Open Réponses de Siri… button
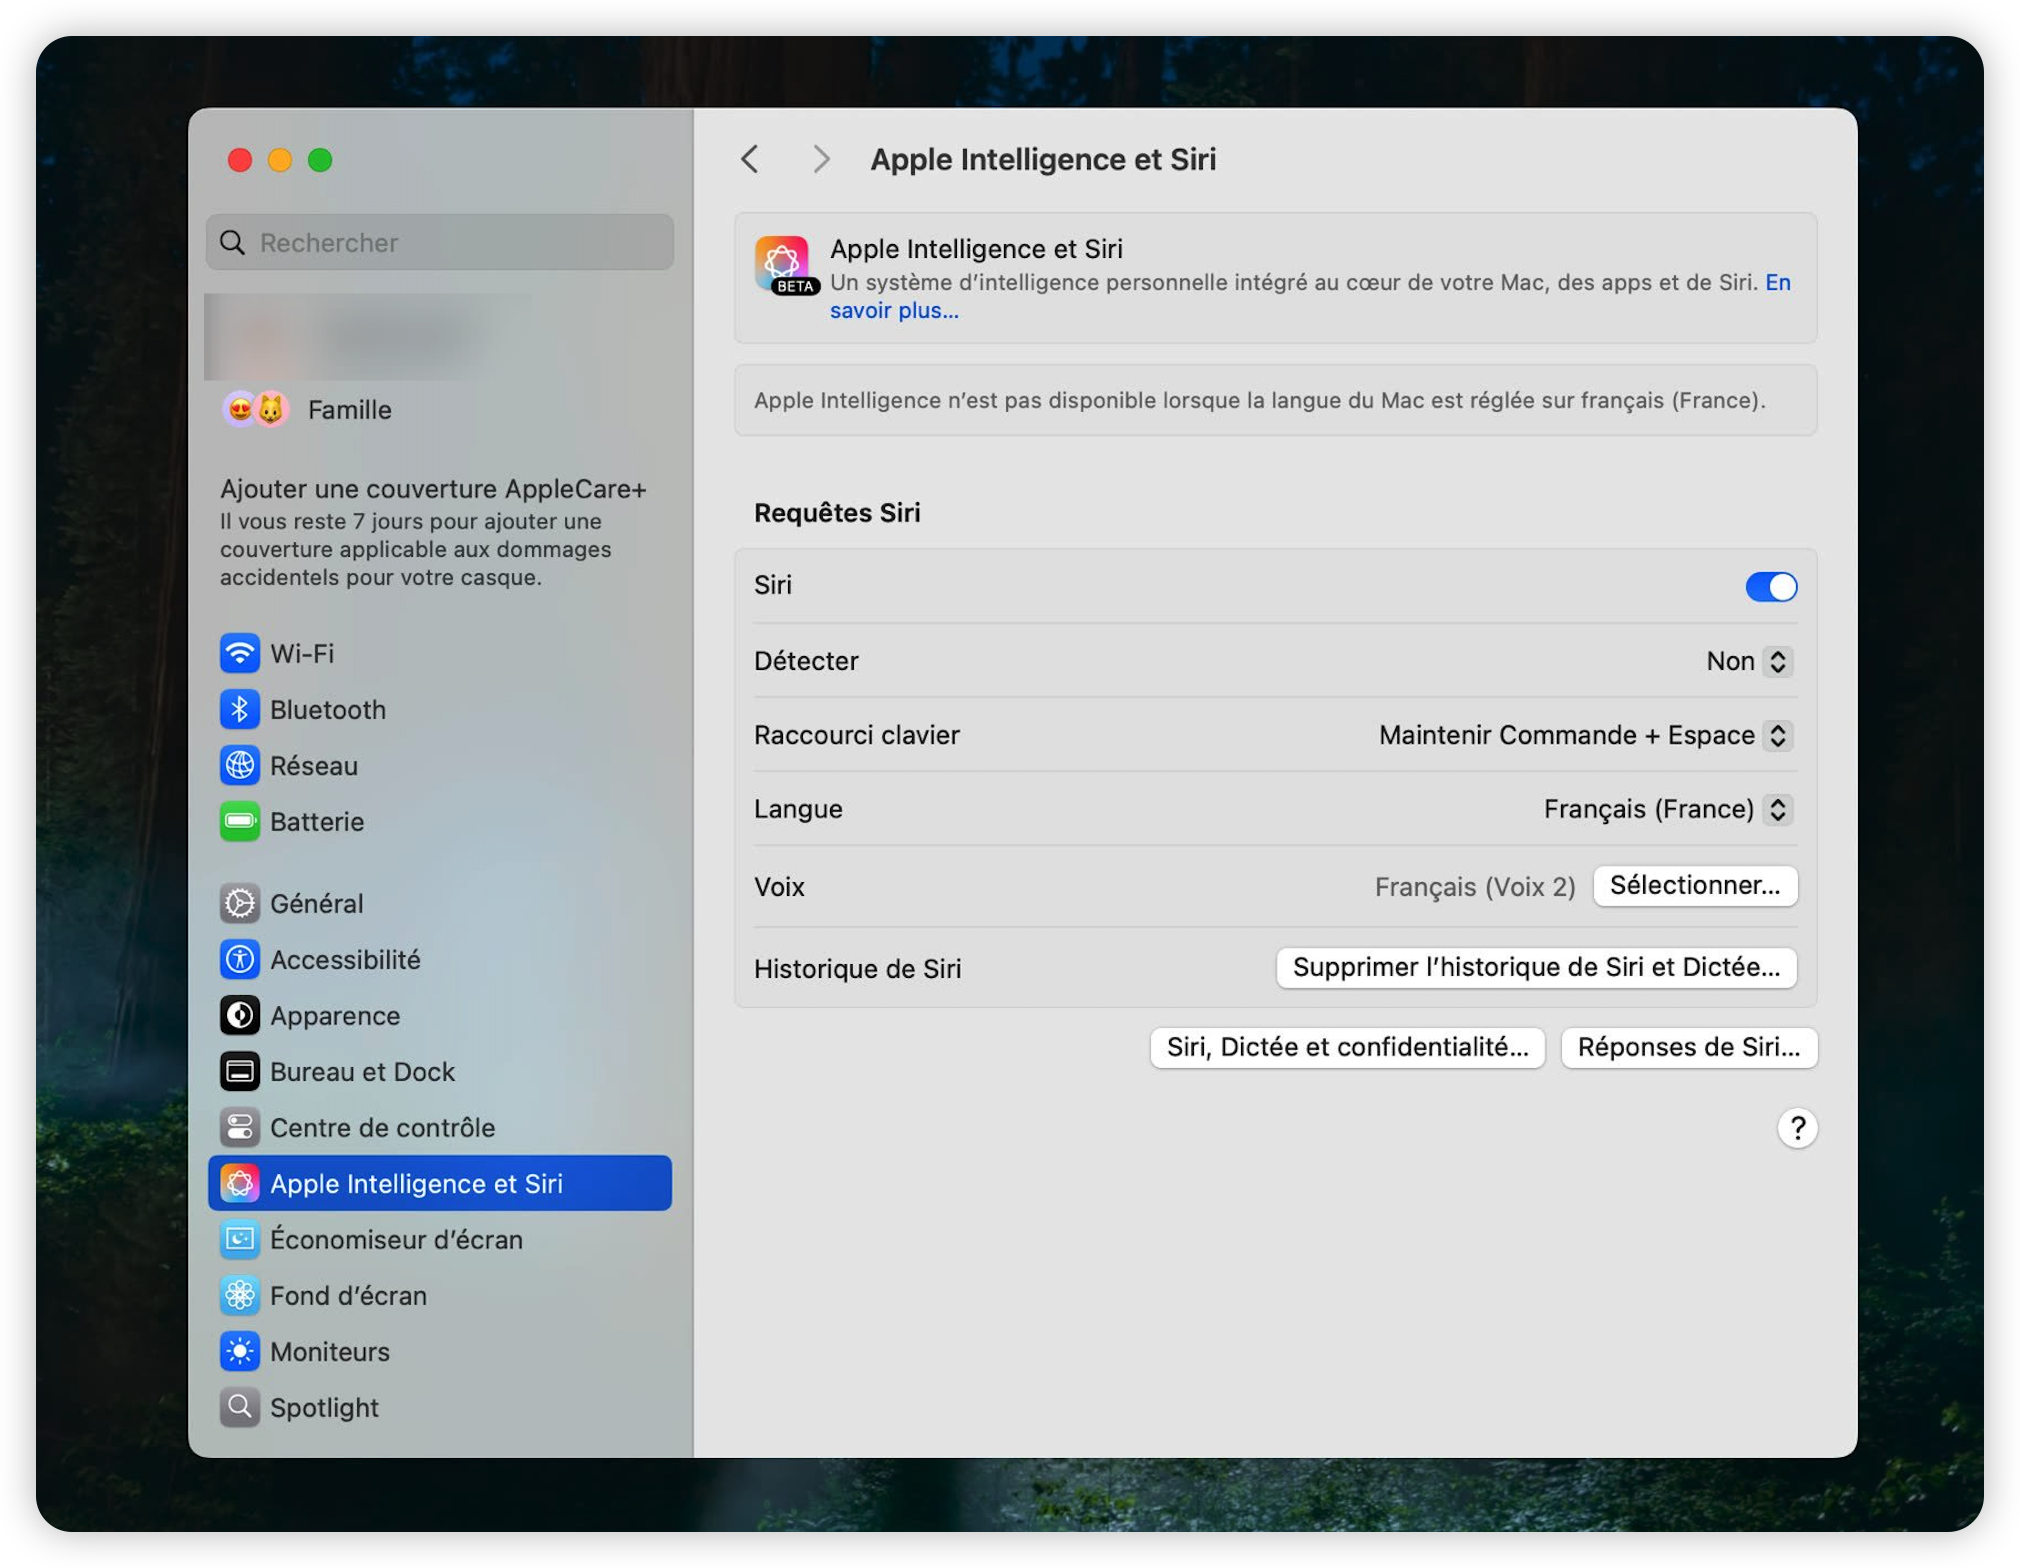Screen dimensions: 2020x1568 (1688, 1048)
